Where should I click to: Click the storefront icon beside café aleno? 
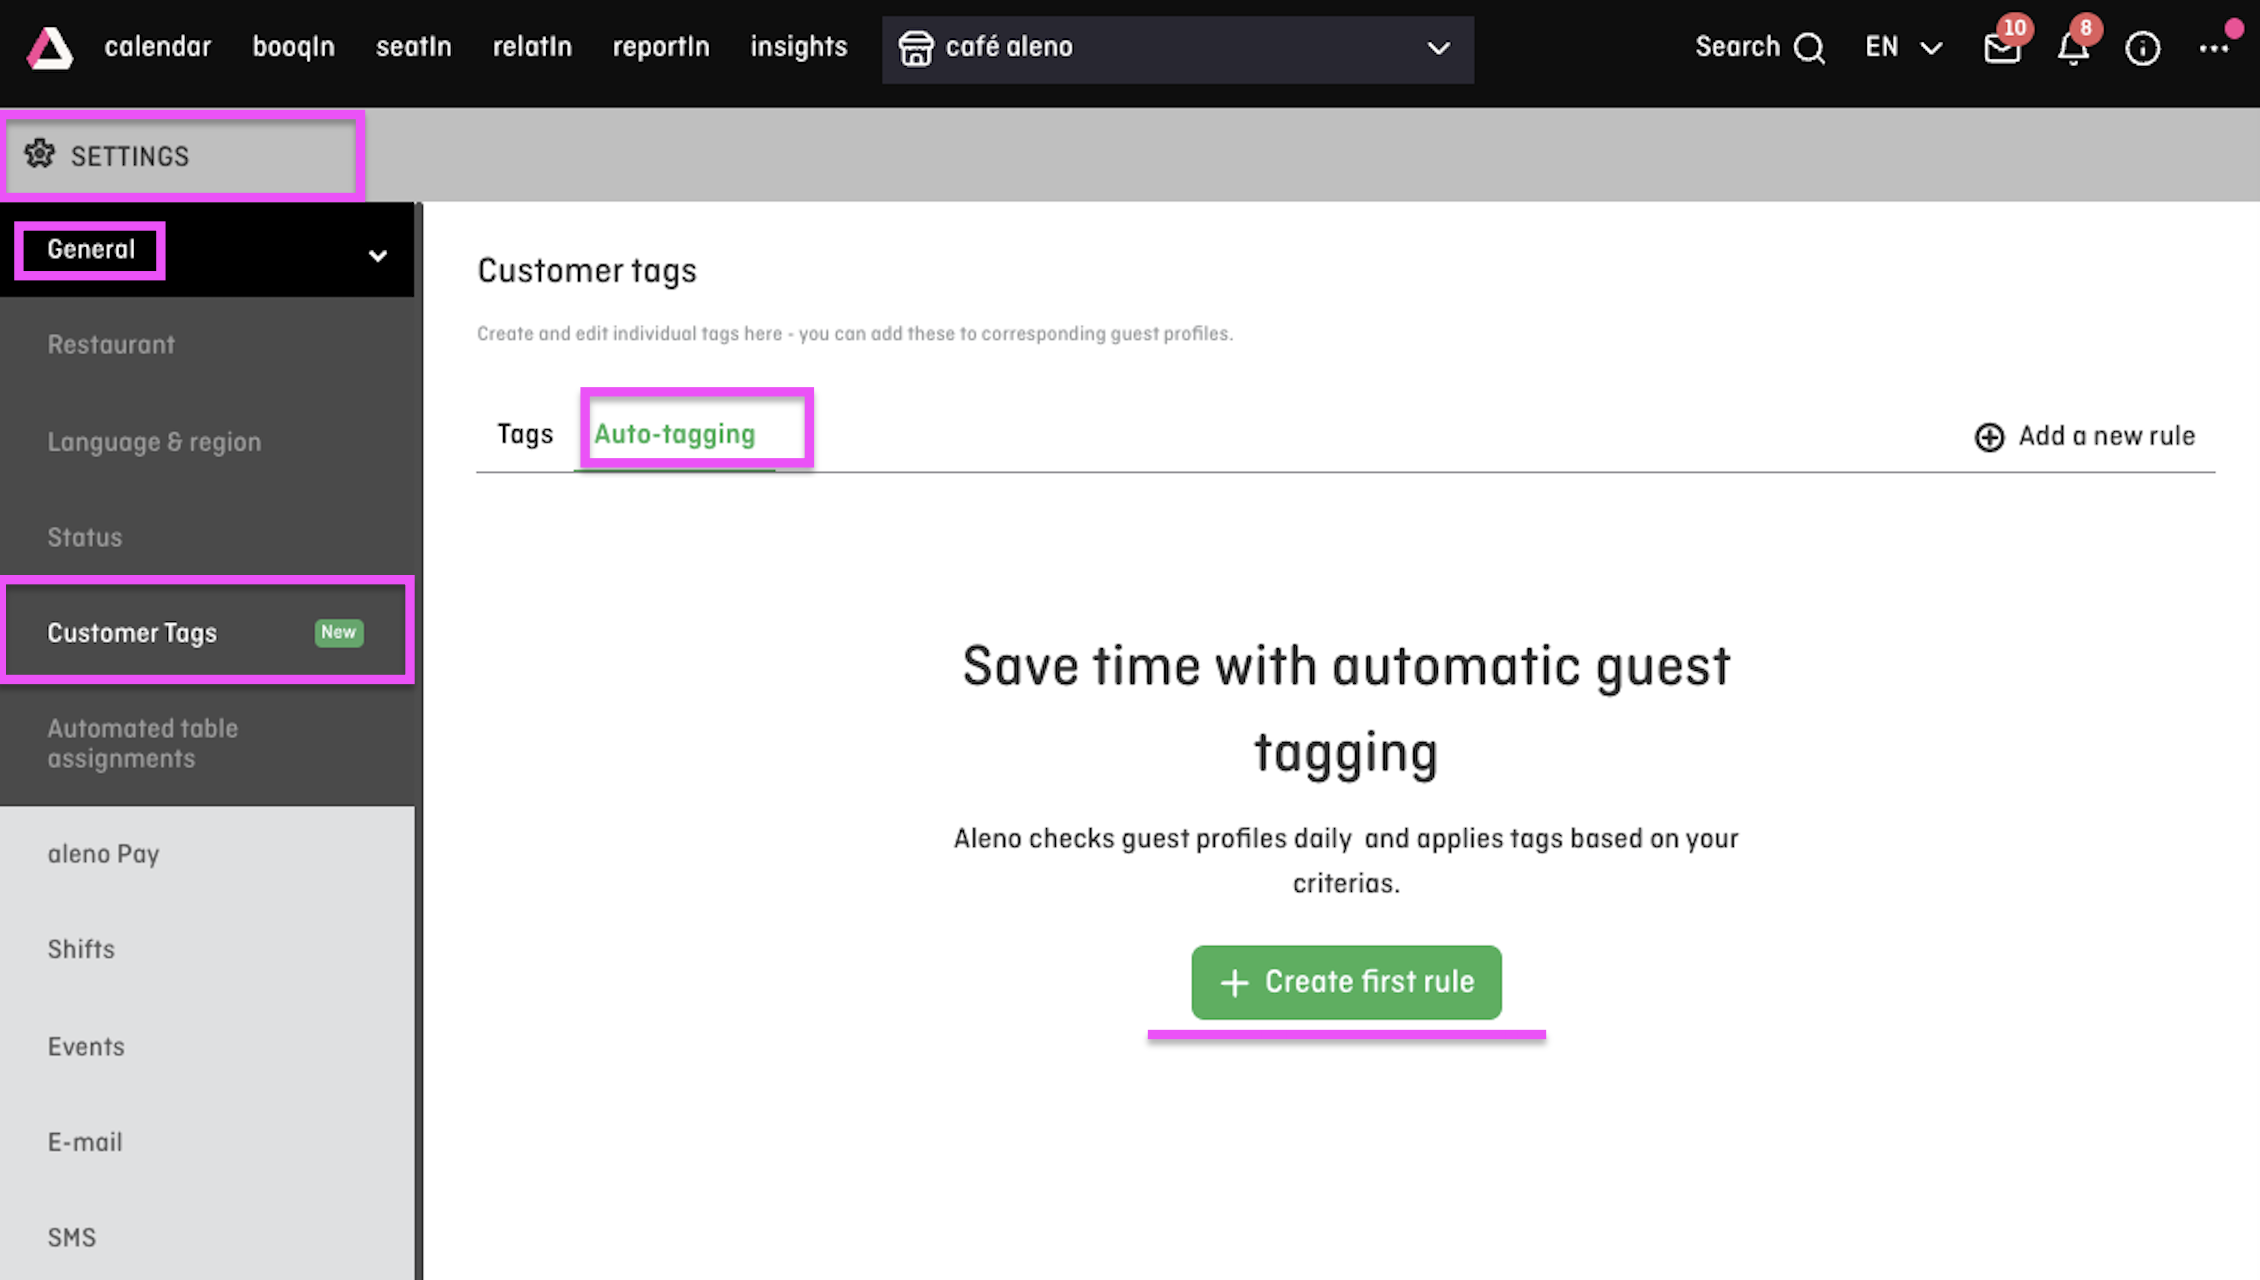(x=918, y=47)
